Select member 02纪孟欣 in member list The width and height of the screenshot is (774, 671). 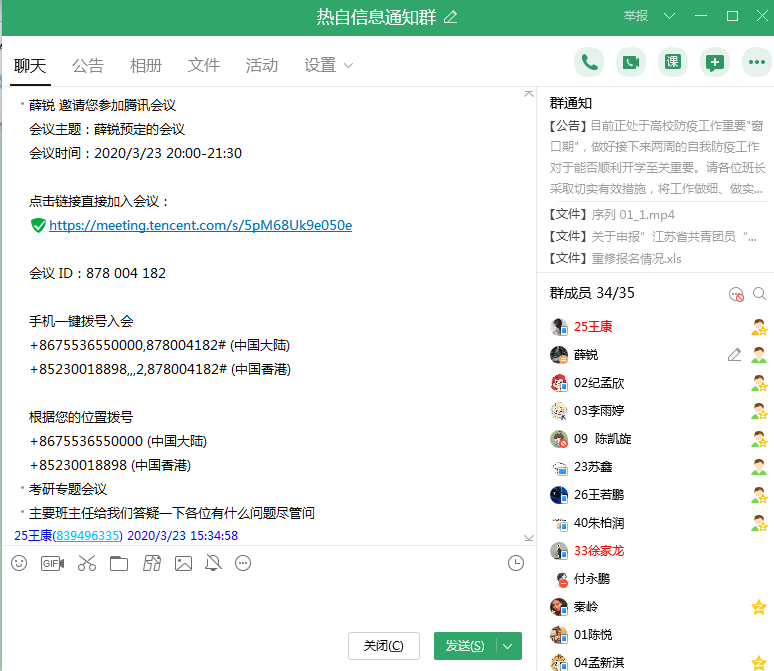pyautogui.click(x=599, y=383)
